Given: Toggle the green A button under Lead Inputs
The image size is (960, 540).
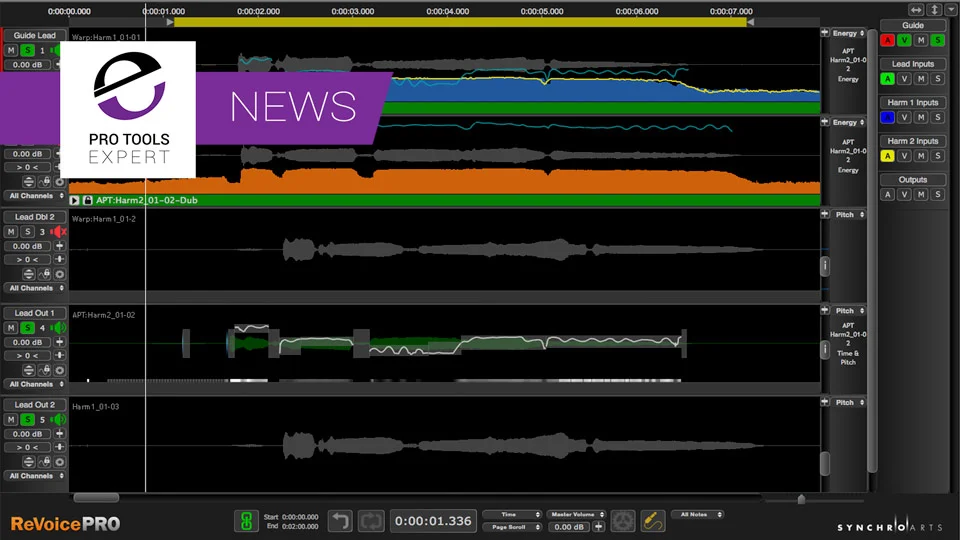Looking at the screenshot, I should click(x=887, y=79).
